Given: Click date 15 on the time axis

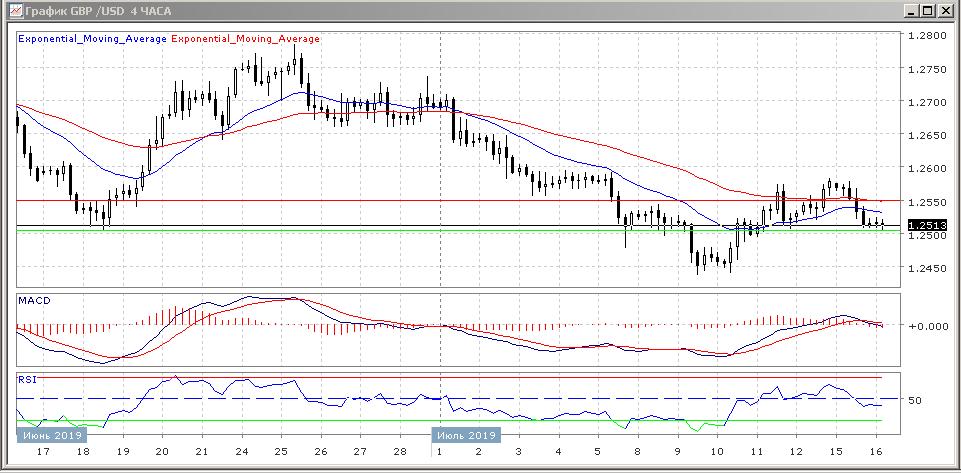Looking at the screenshot, I should coord(835,452).
